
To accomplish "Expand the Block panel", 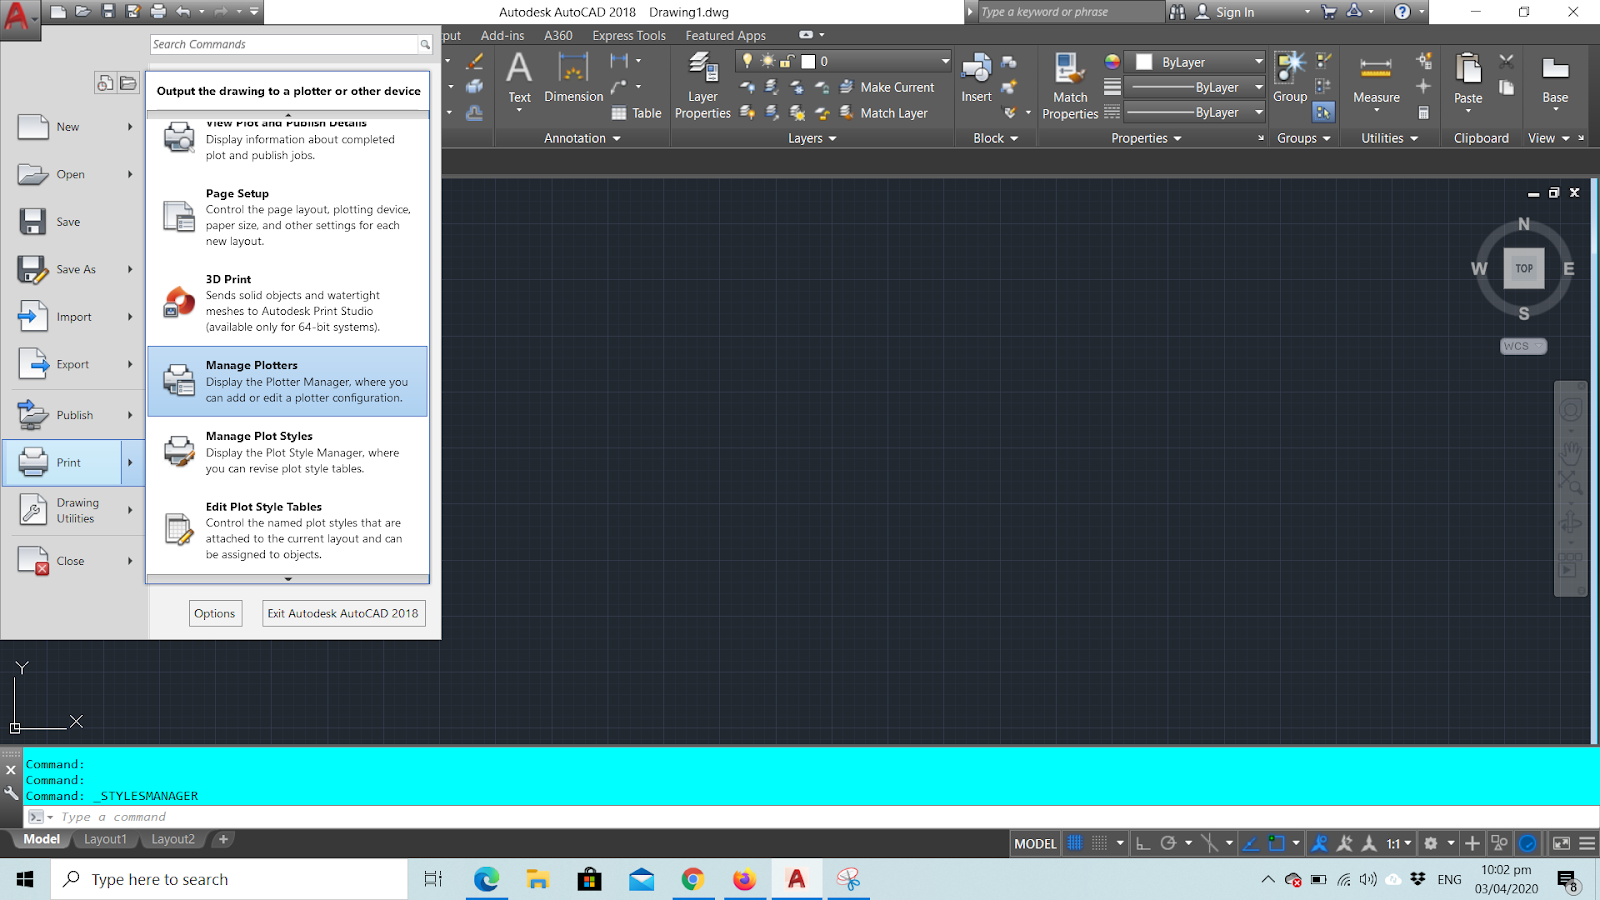I will [996, 138].
